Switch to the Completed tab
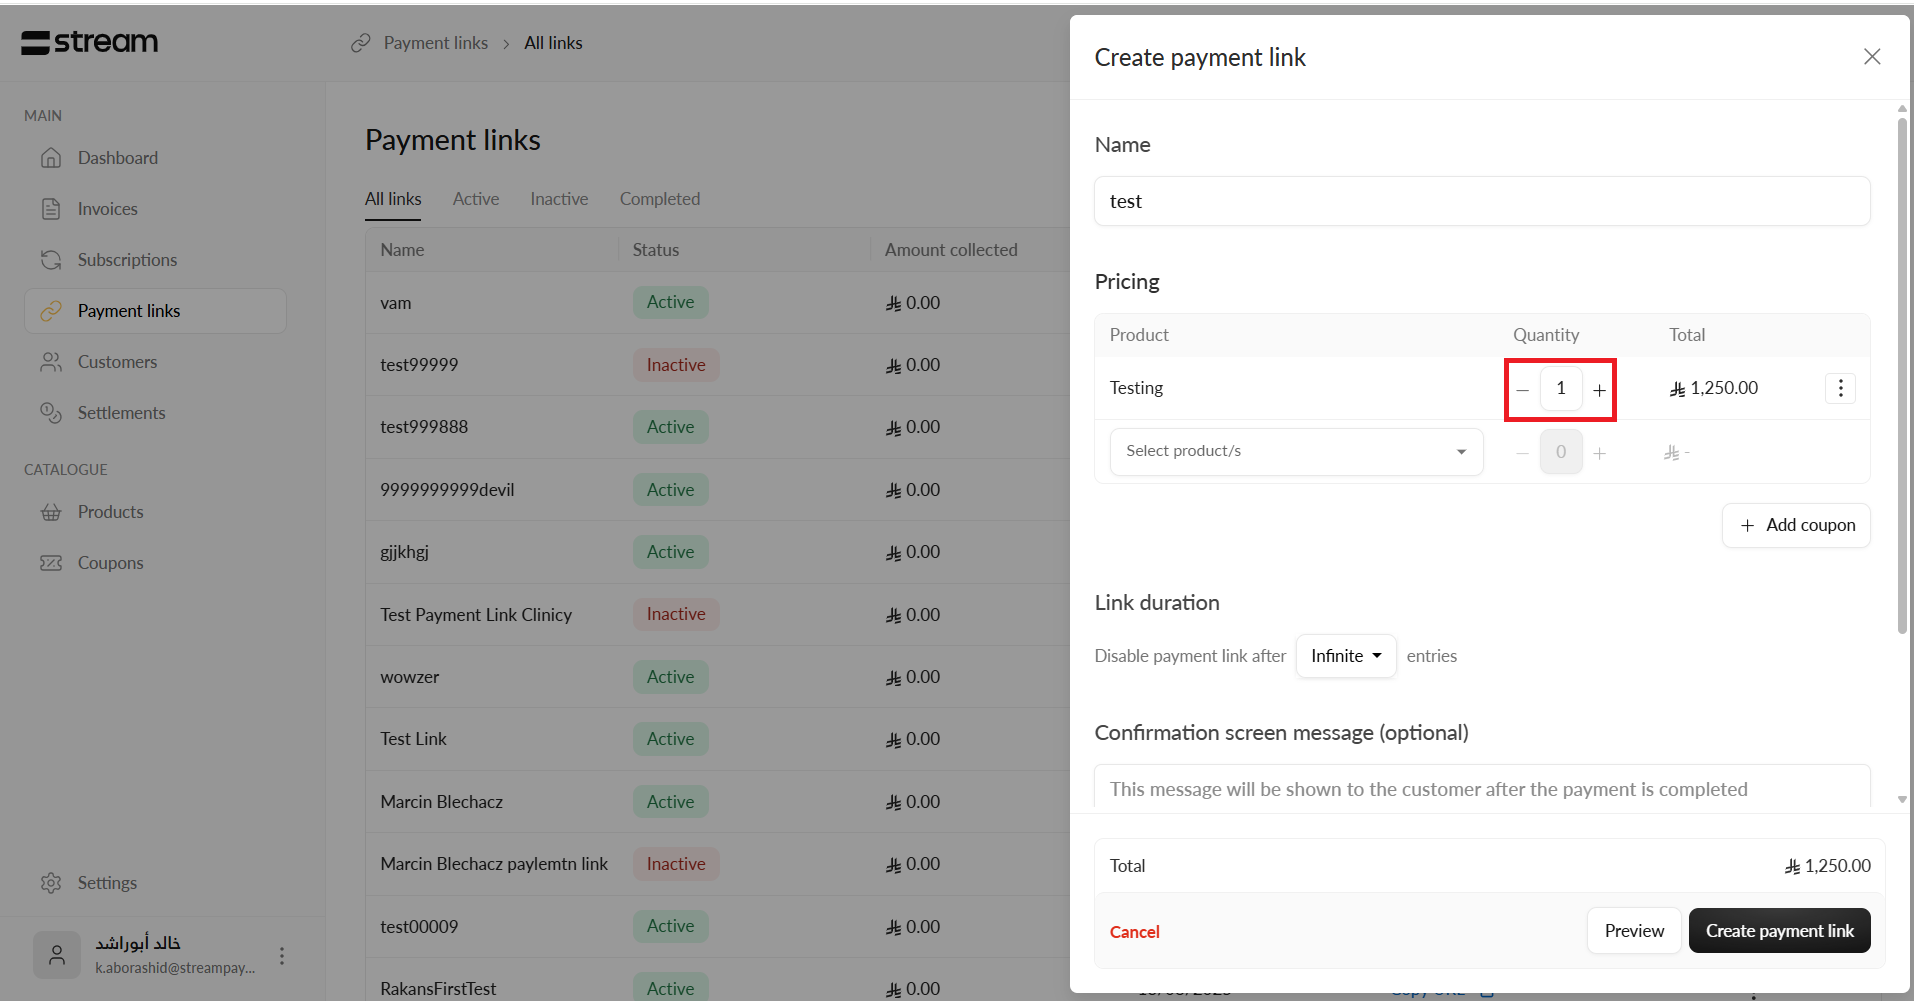The width and height of the screenshot is (1914, 1001). coord(659,199)
